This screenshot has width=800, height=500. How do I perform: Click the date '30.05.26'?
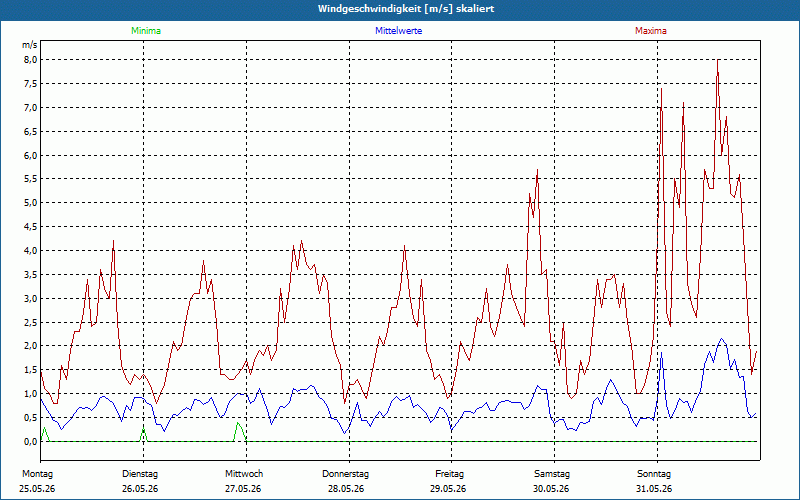(552, 489)
